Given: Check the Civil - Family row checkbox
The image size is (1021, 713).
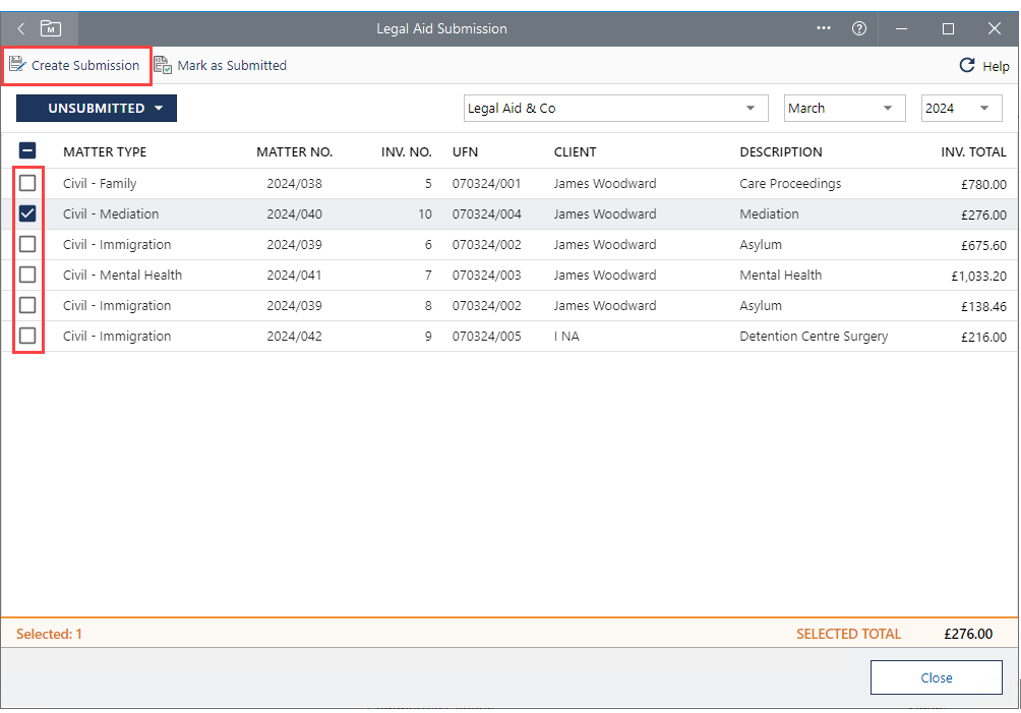Looking at the screenshot, I should (x=28, y=183).
